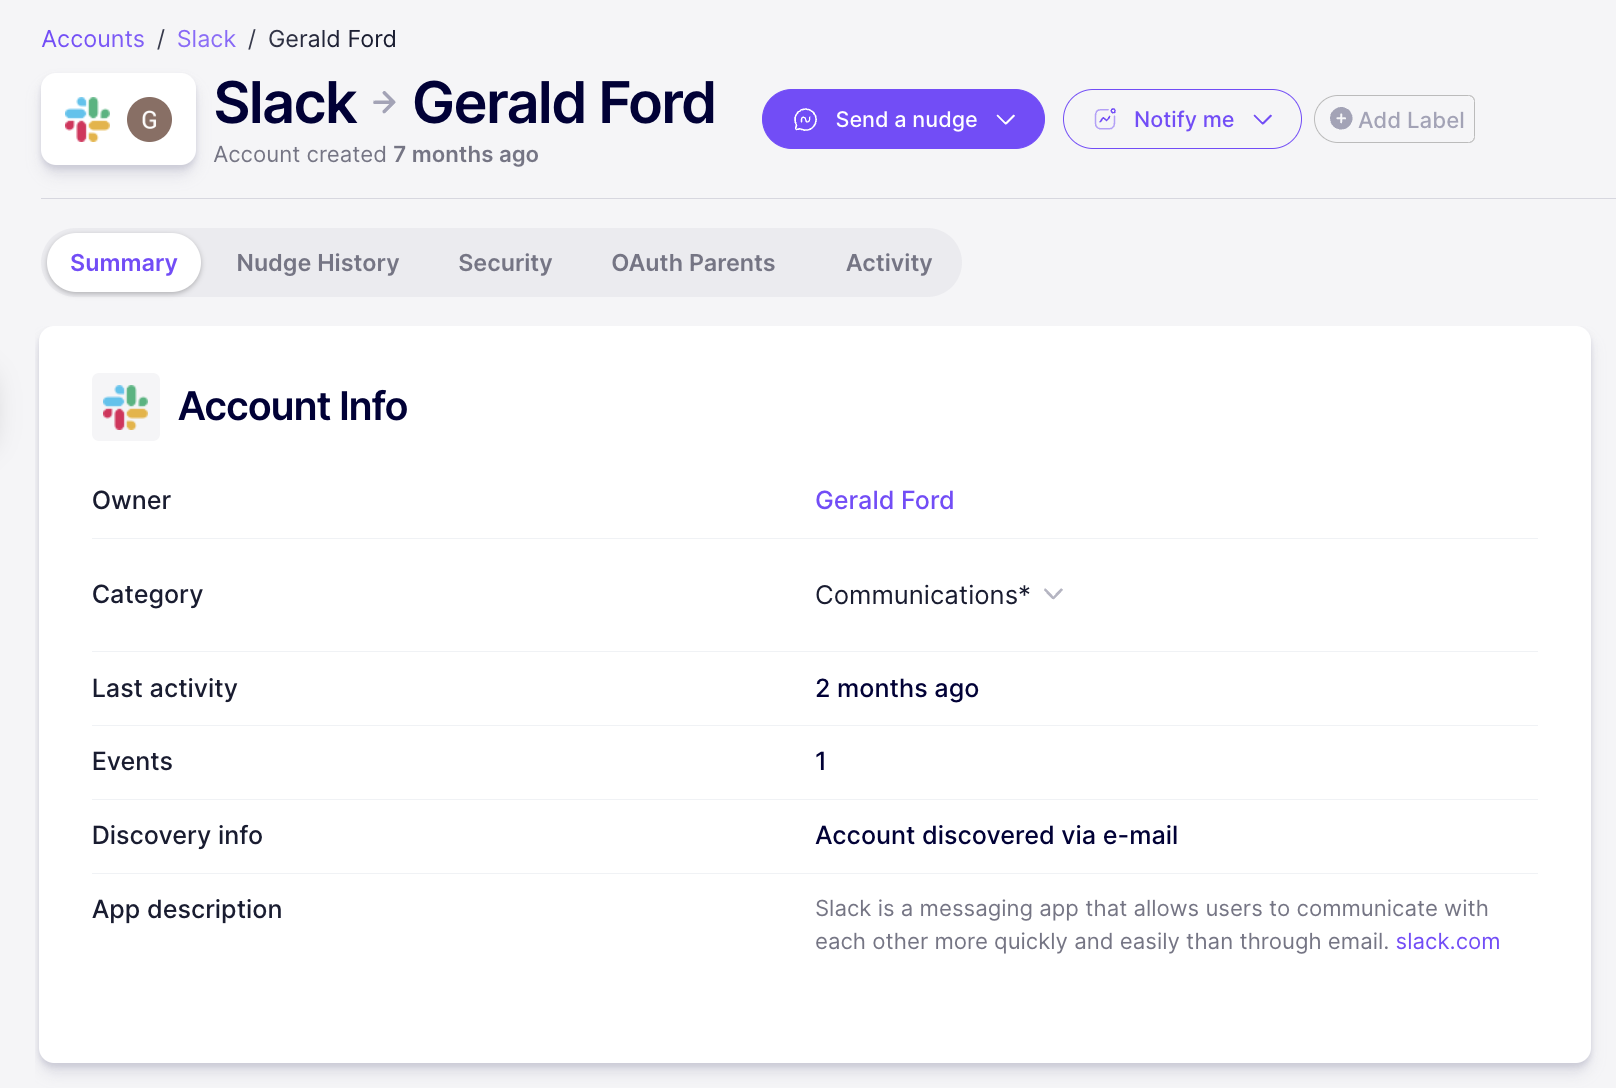Expand the Notify me chevron
This screenshot has width=1616, height=1088.
(1263, 120)
